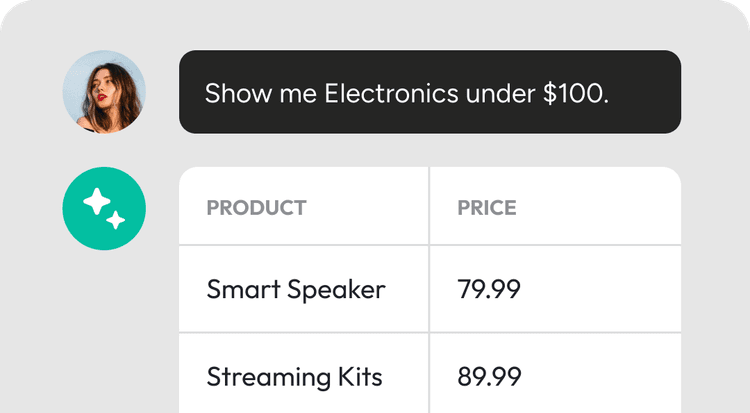This screenshot has width=750, height=413.
Task: Click the large sparkle star in the green circle
Action: (97, 201)
